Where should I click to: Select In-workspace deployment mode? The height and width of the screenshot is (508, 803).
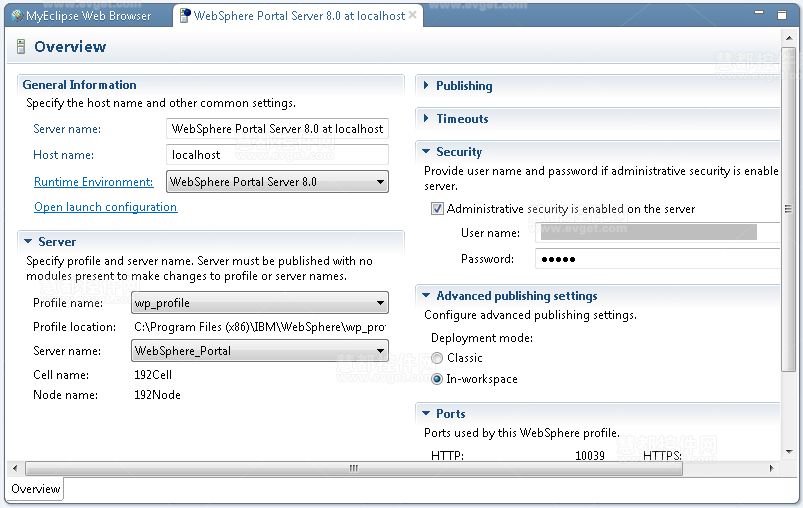[437, 379]
